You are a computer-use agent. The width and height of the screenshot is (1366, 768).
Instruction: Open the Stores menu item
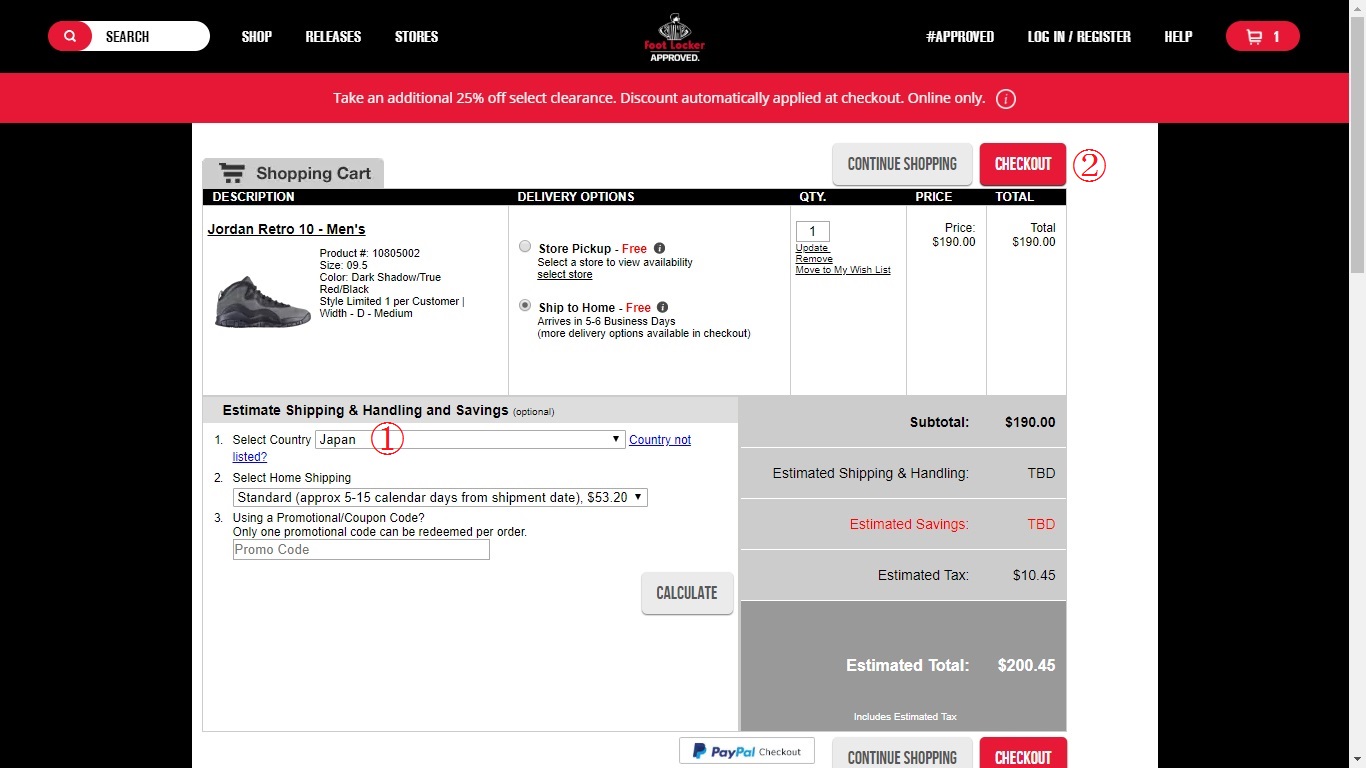coord(416,37)
